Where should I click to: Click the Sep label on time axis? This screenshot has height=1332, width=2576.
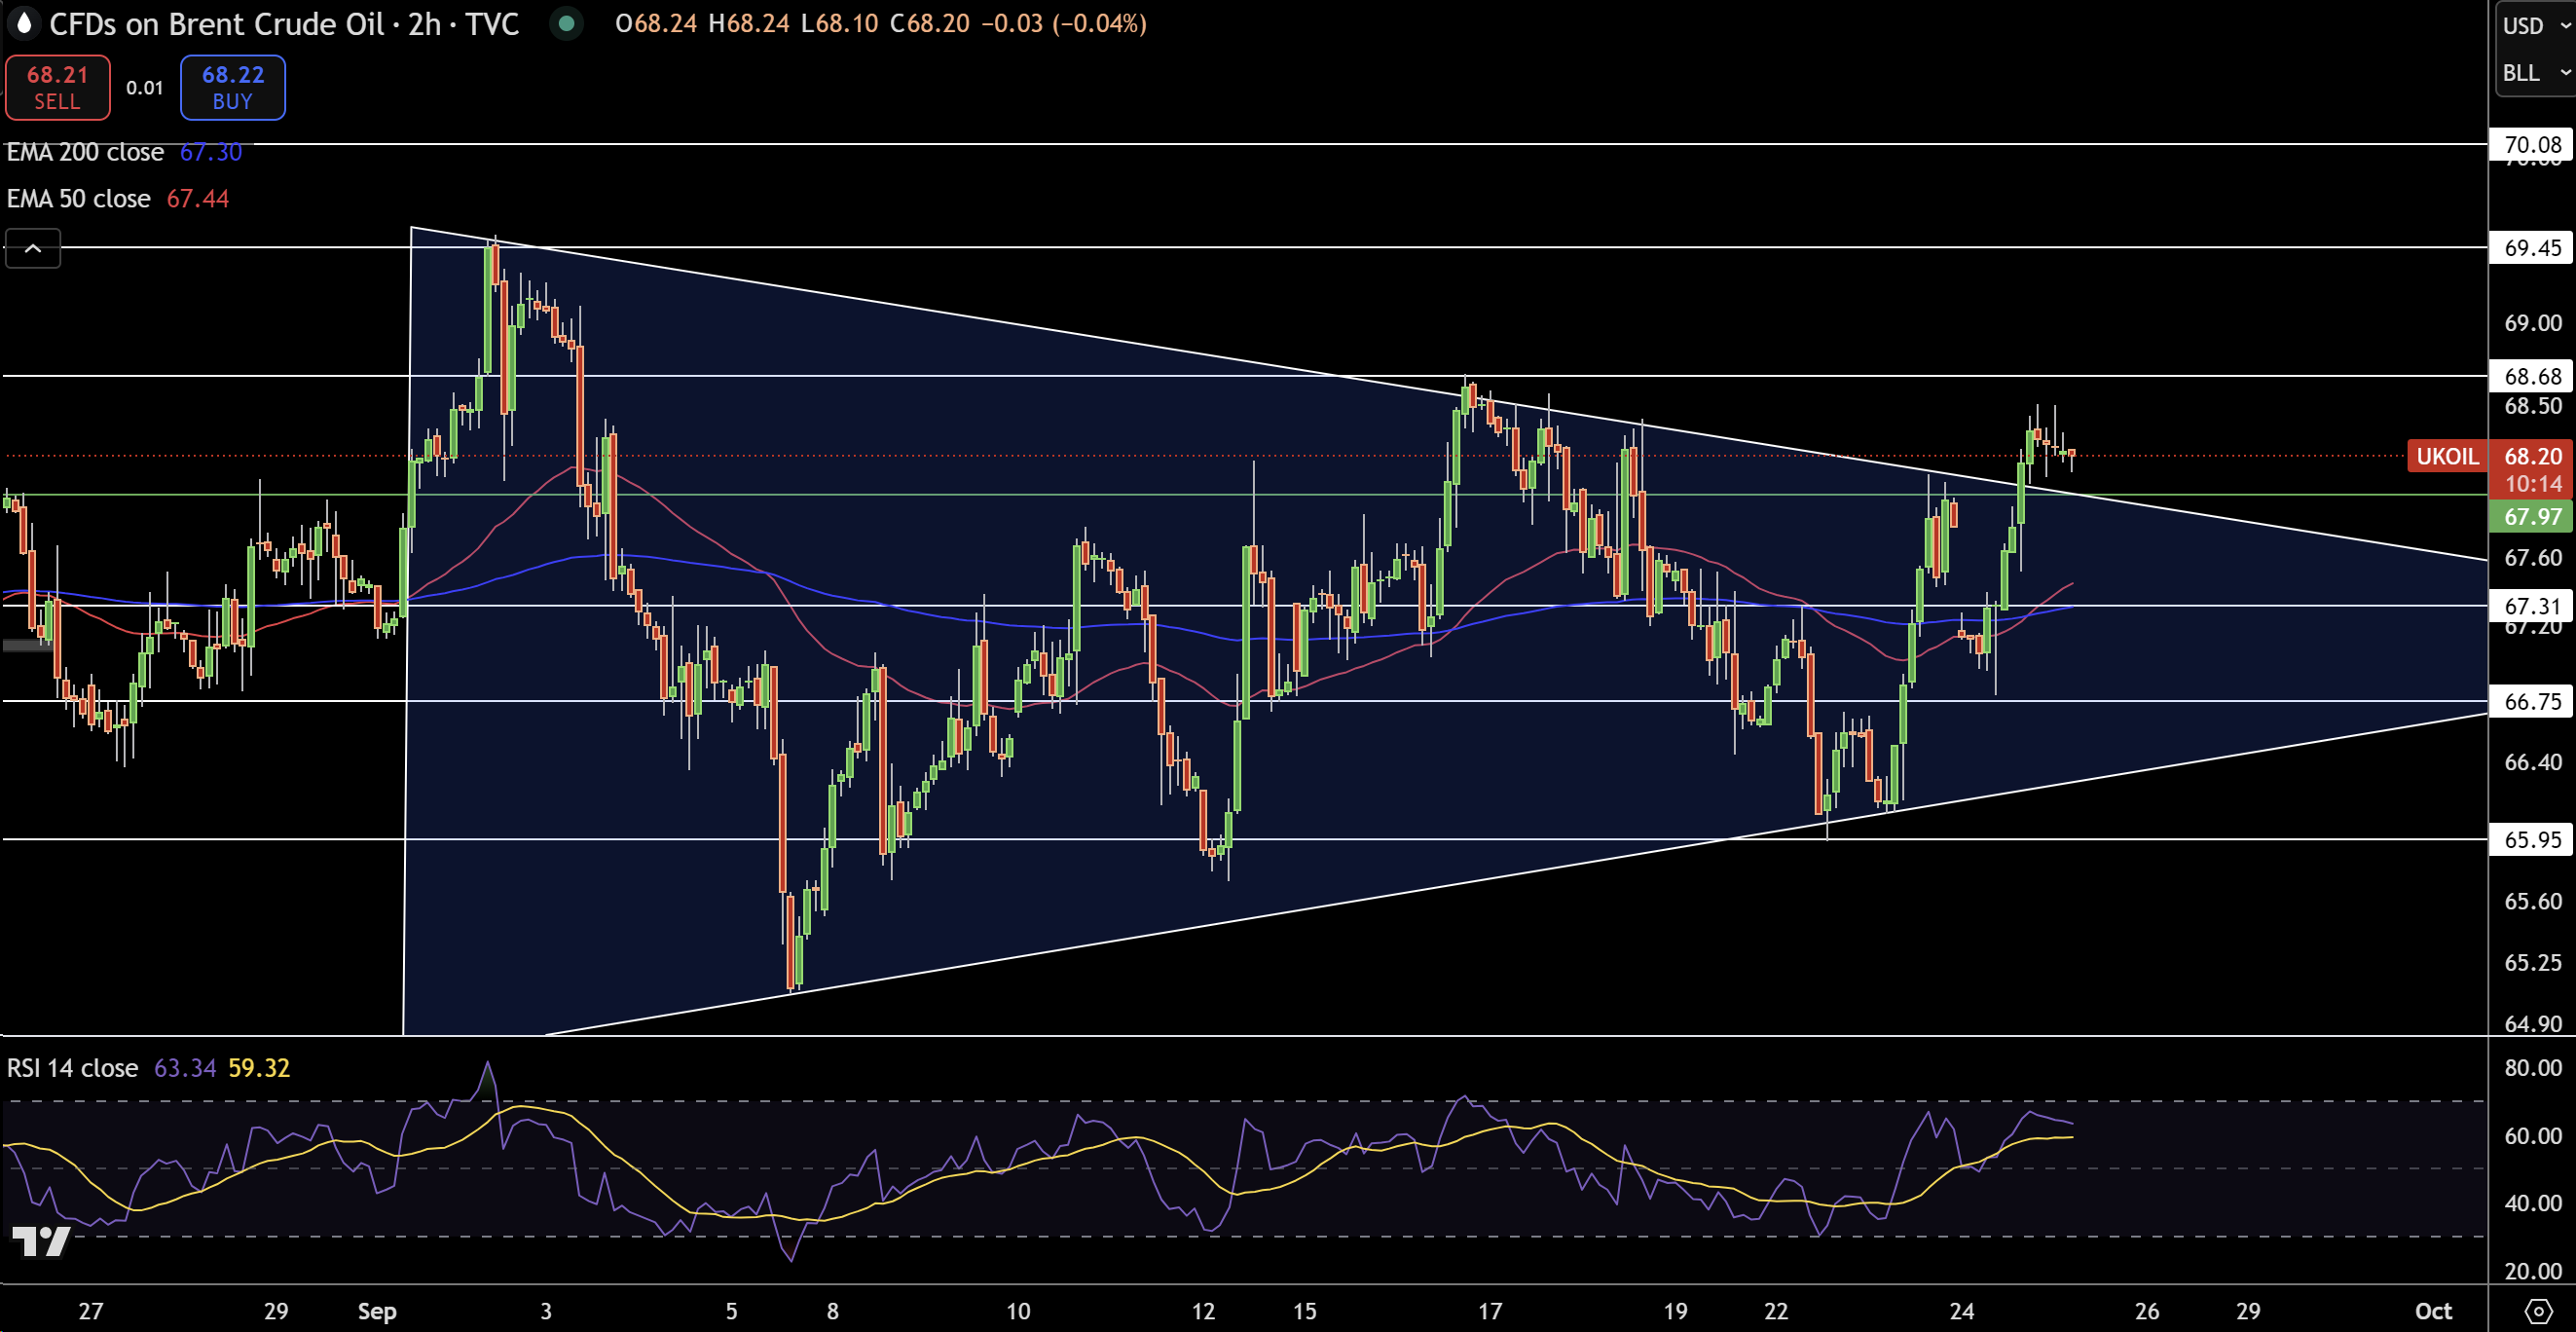pyautogui.click(x=377, y=1310)
